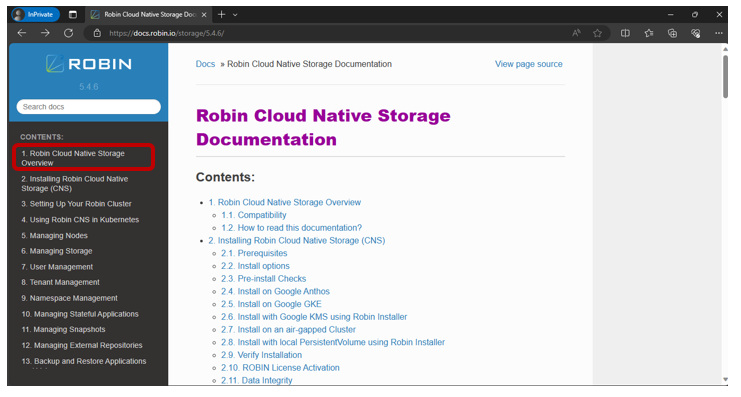Viewport: 741px width, 397px height.
Task: Open the favorites list icon
Action: [x=649, y=33]
